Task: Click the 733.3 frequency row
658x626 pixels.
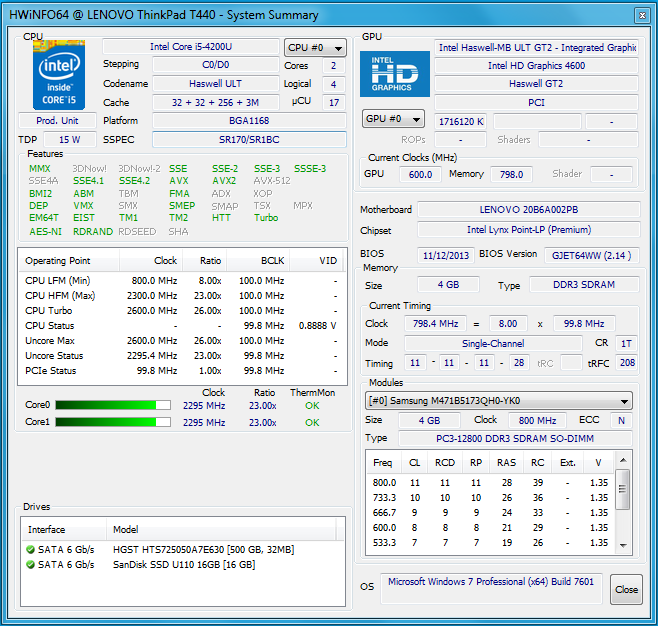Action: 491,498
